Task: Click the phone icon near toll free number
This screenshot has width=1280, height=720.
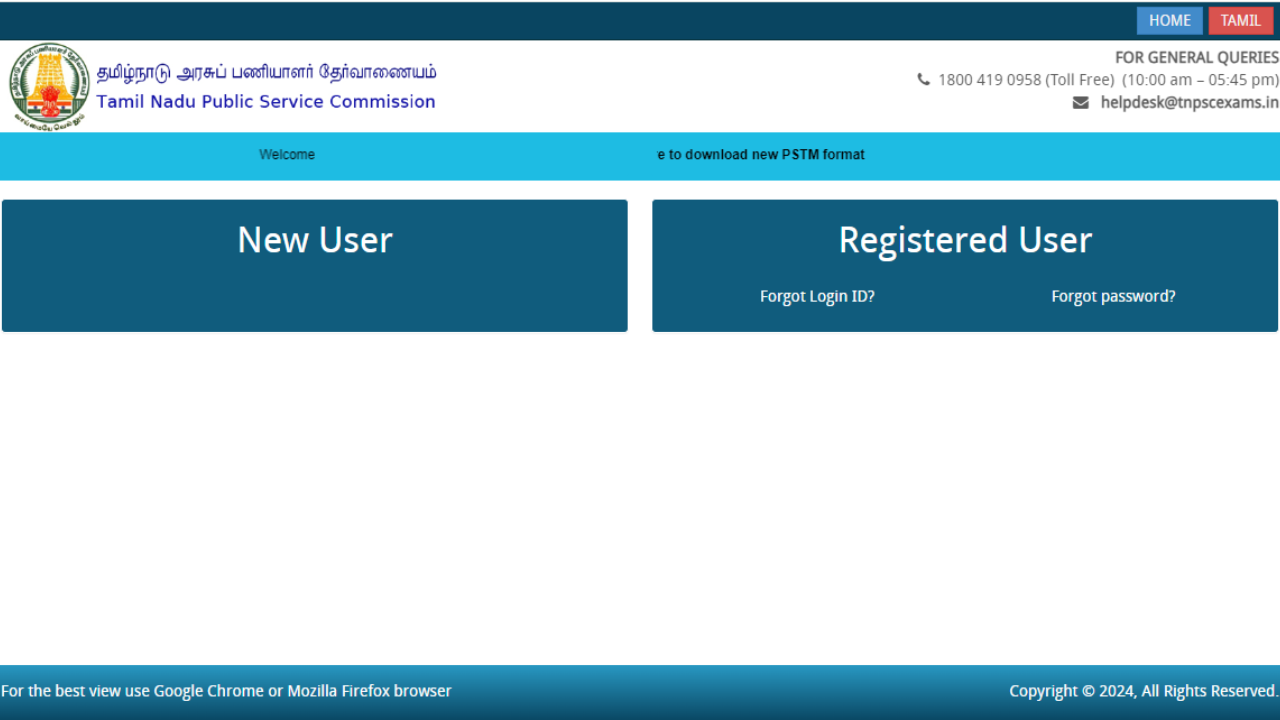Action: click(923, 80)
